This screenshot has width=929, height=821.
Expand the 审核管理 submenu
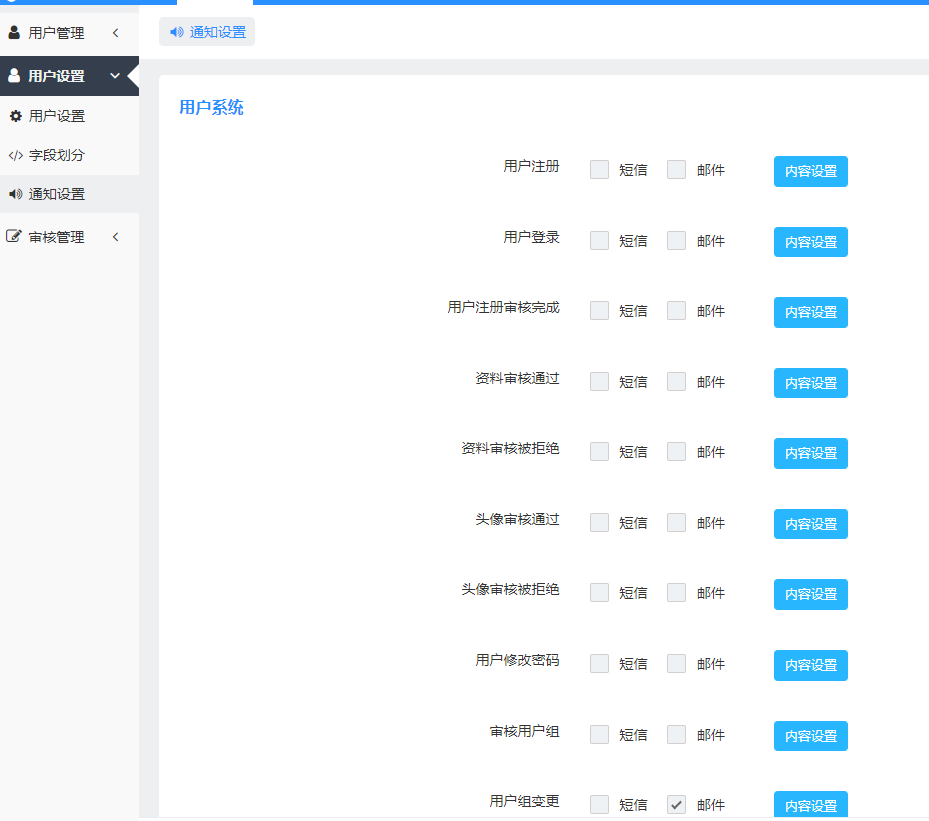coord(115,236)
